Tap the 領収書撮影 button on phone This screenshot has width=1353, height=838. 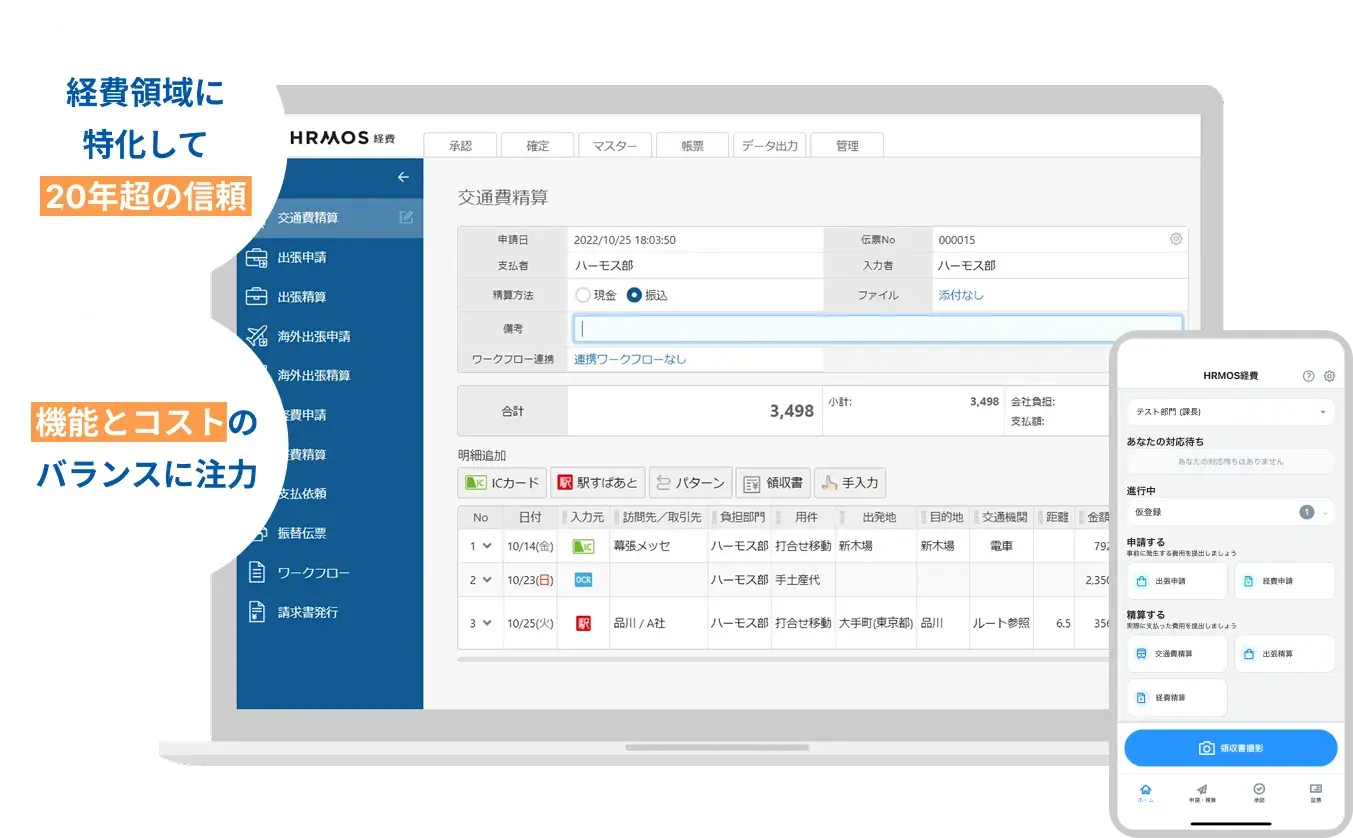(1230, 748)
